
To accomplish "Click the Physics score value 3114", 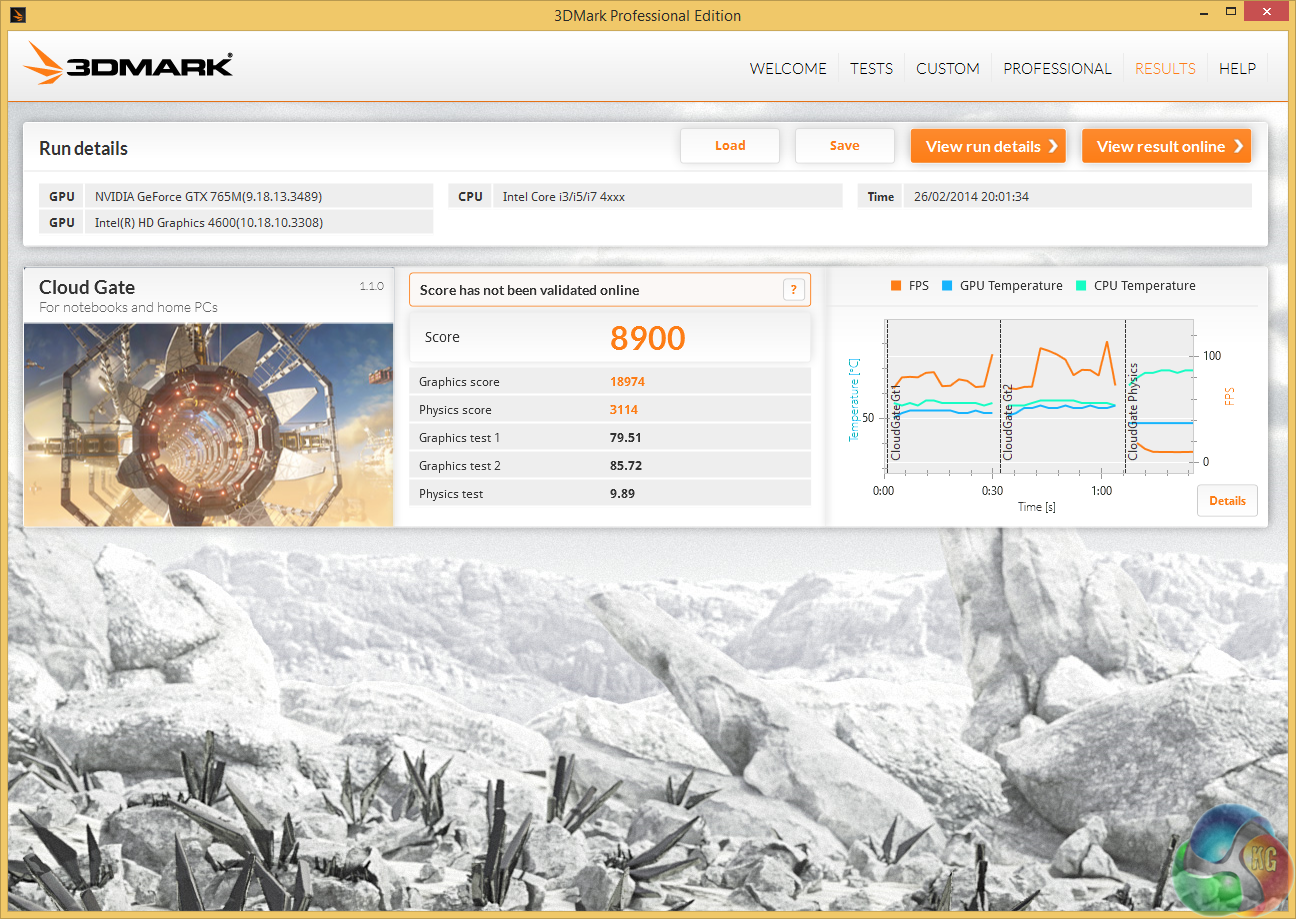I will click(x=624, y=410).
